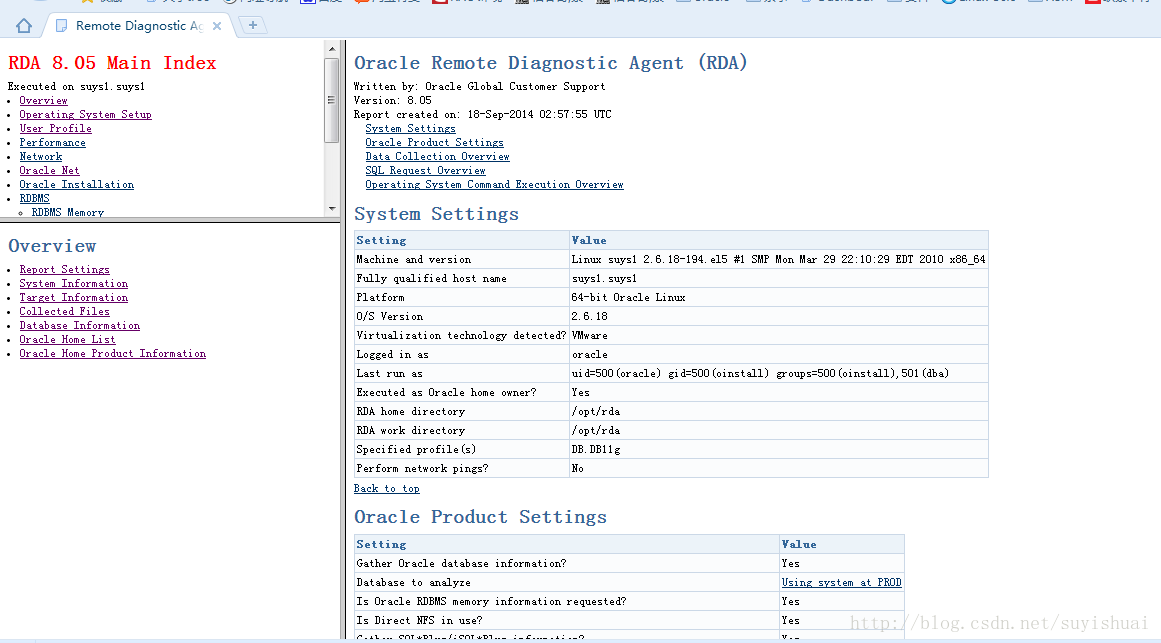This screenshot has height=643, width=1161.
Task: Open Oracle Home List link
Action: pyautogui.click(x=67, y=340)
